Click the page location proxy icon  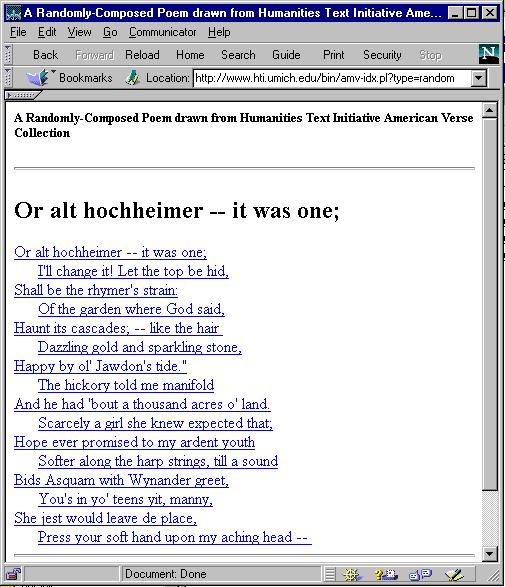coord(132,78)
